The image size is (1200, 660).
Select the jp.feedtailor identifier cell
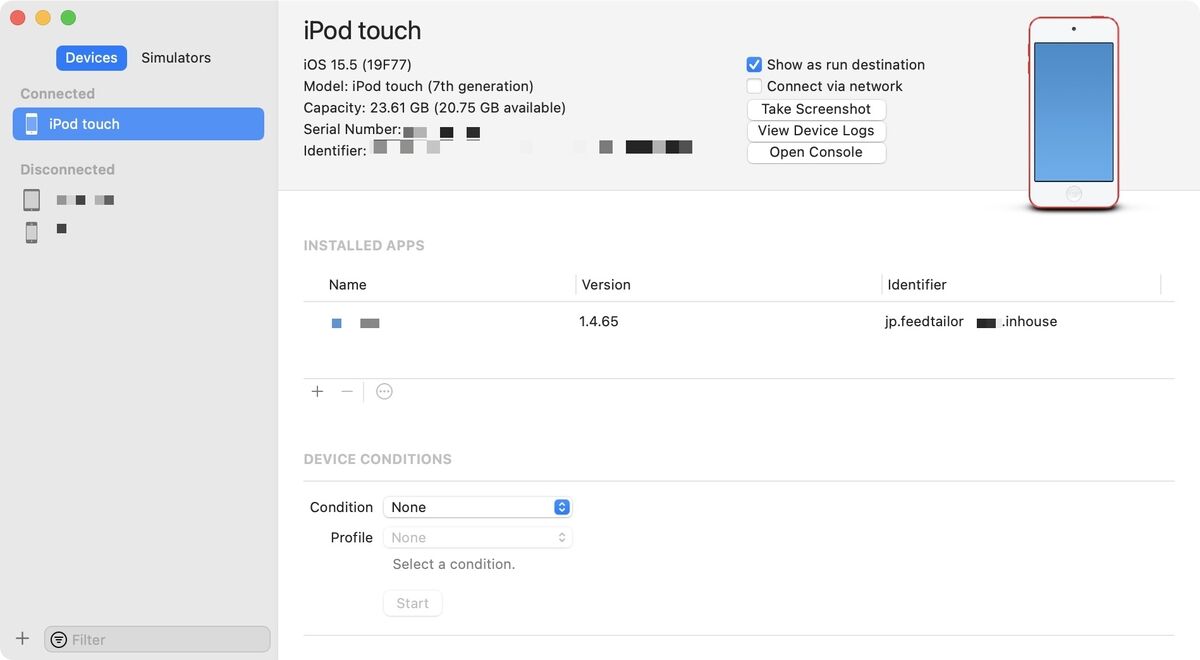tap(971, 322)
